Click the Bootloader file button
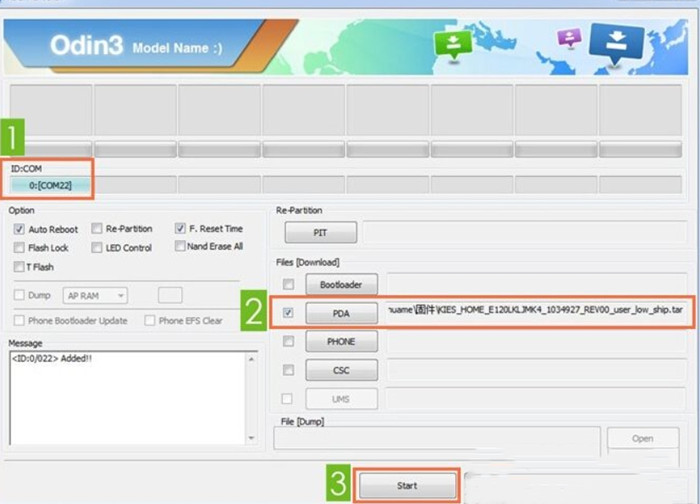Viewport: 700px width, 504px height. pyautogui.click(x=341, y=285)
